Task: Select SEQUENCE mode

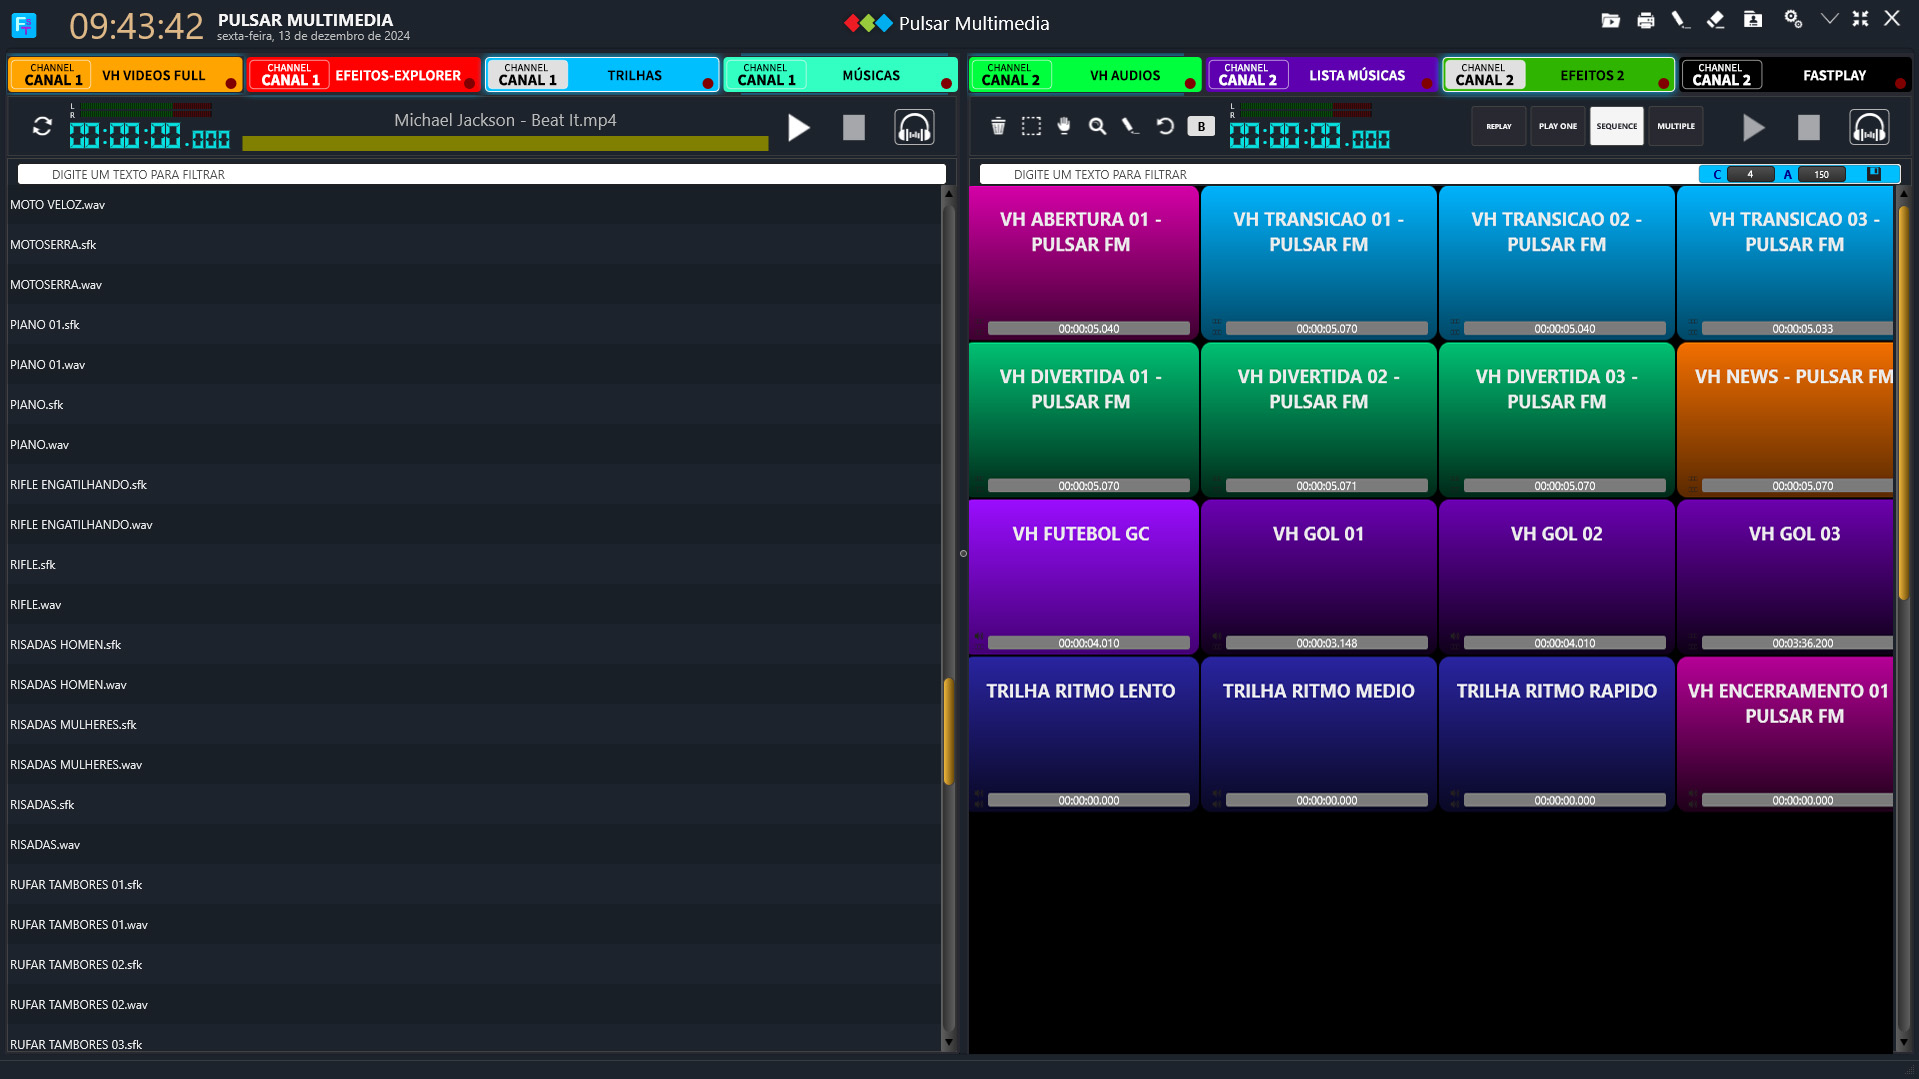Action: click(1616, 127)
